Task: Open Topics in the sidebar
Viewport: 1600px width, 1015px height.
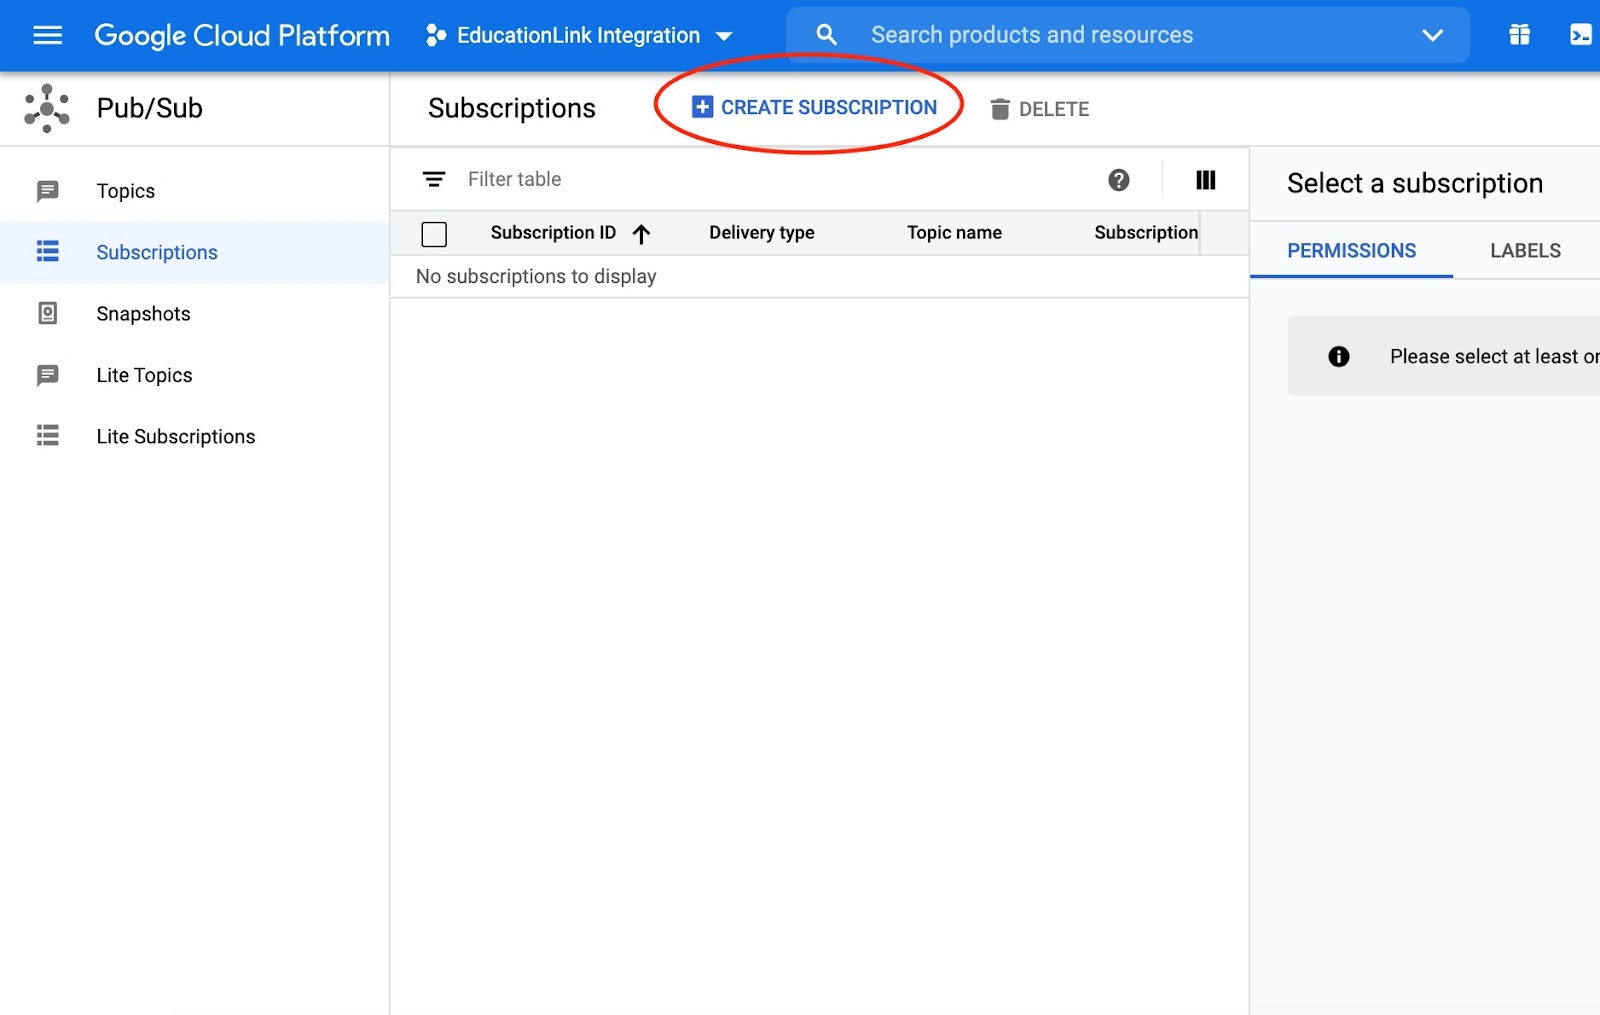Action: coord(195,191)
